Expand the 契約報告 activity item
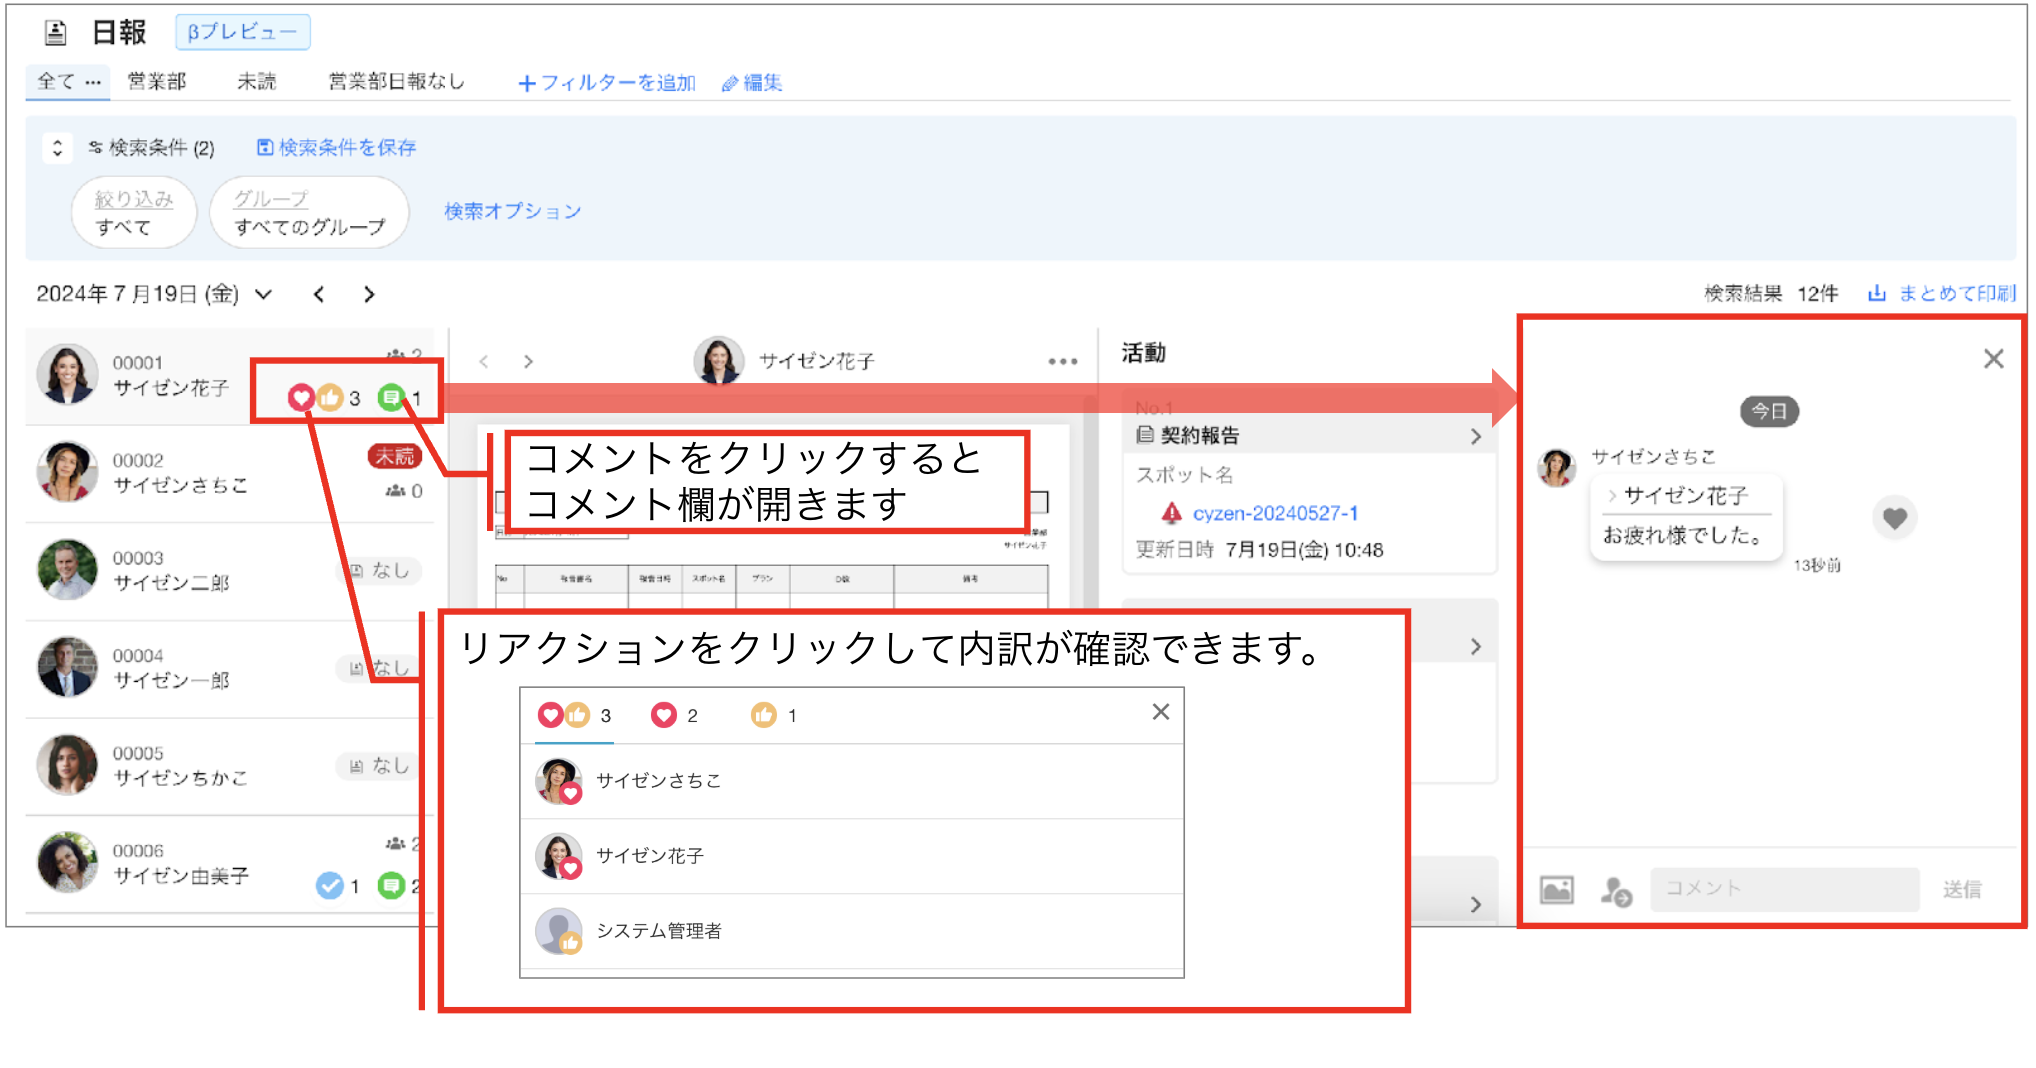The height and width of the screenshot is (1068, 2036). [1310, 436]
